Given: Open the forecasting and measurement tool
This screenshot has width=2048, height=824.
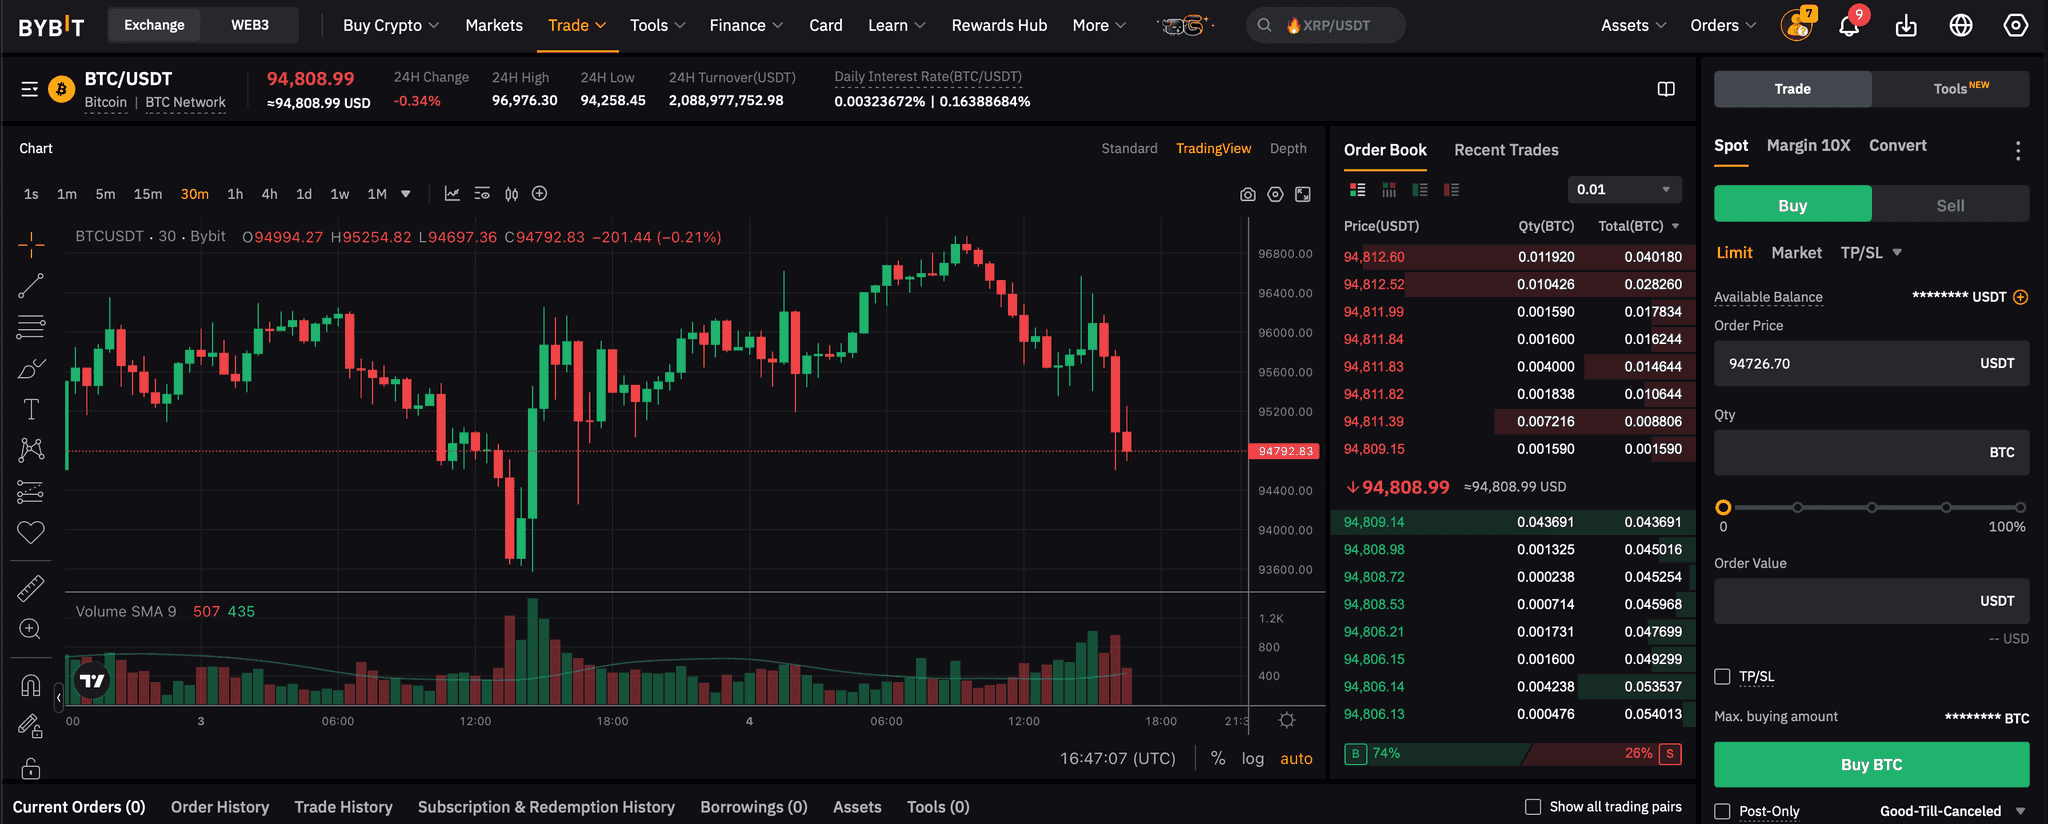Looking at the screenshot, I should point(31,491).
